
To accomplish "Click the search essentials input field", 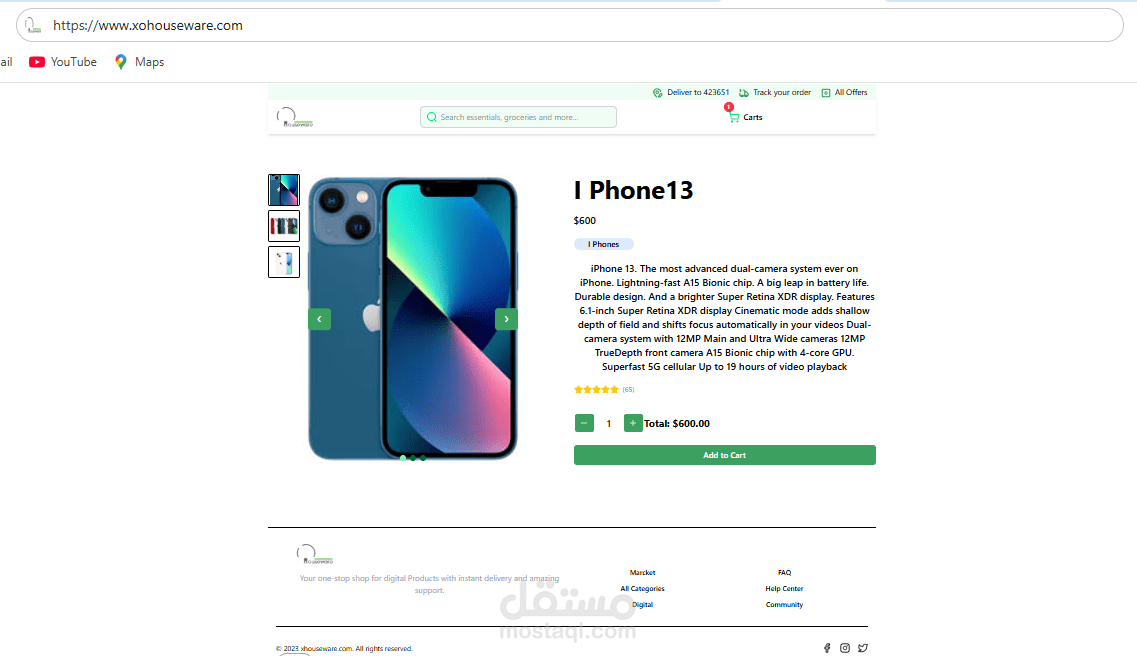I will (x=518, y=117).
